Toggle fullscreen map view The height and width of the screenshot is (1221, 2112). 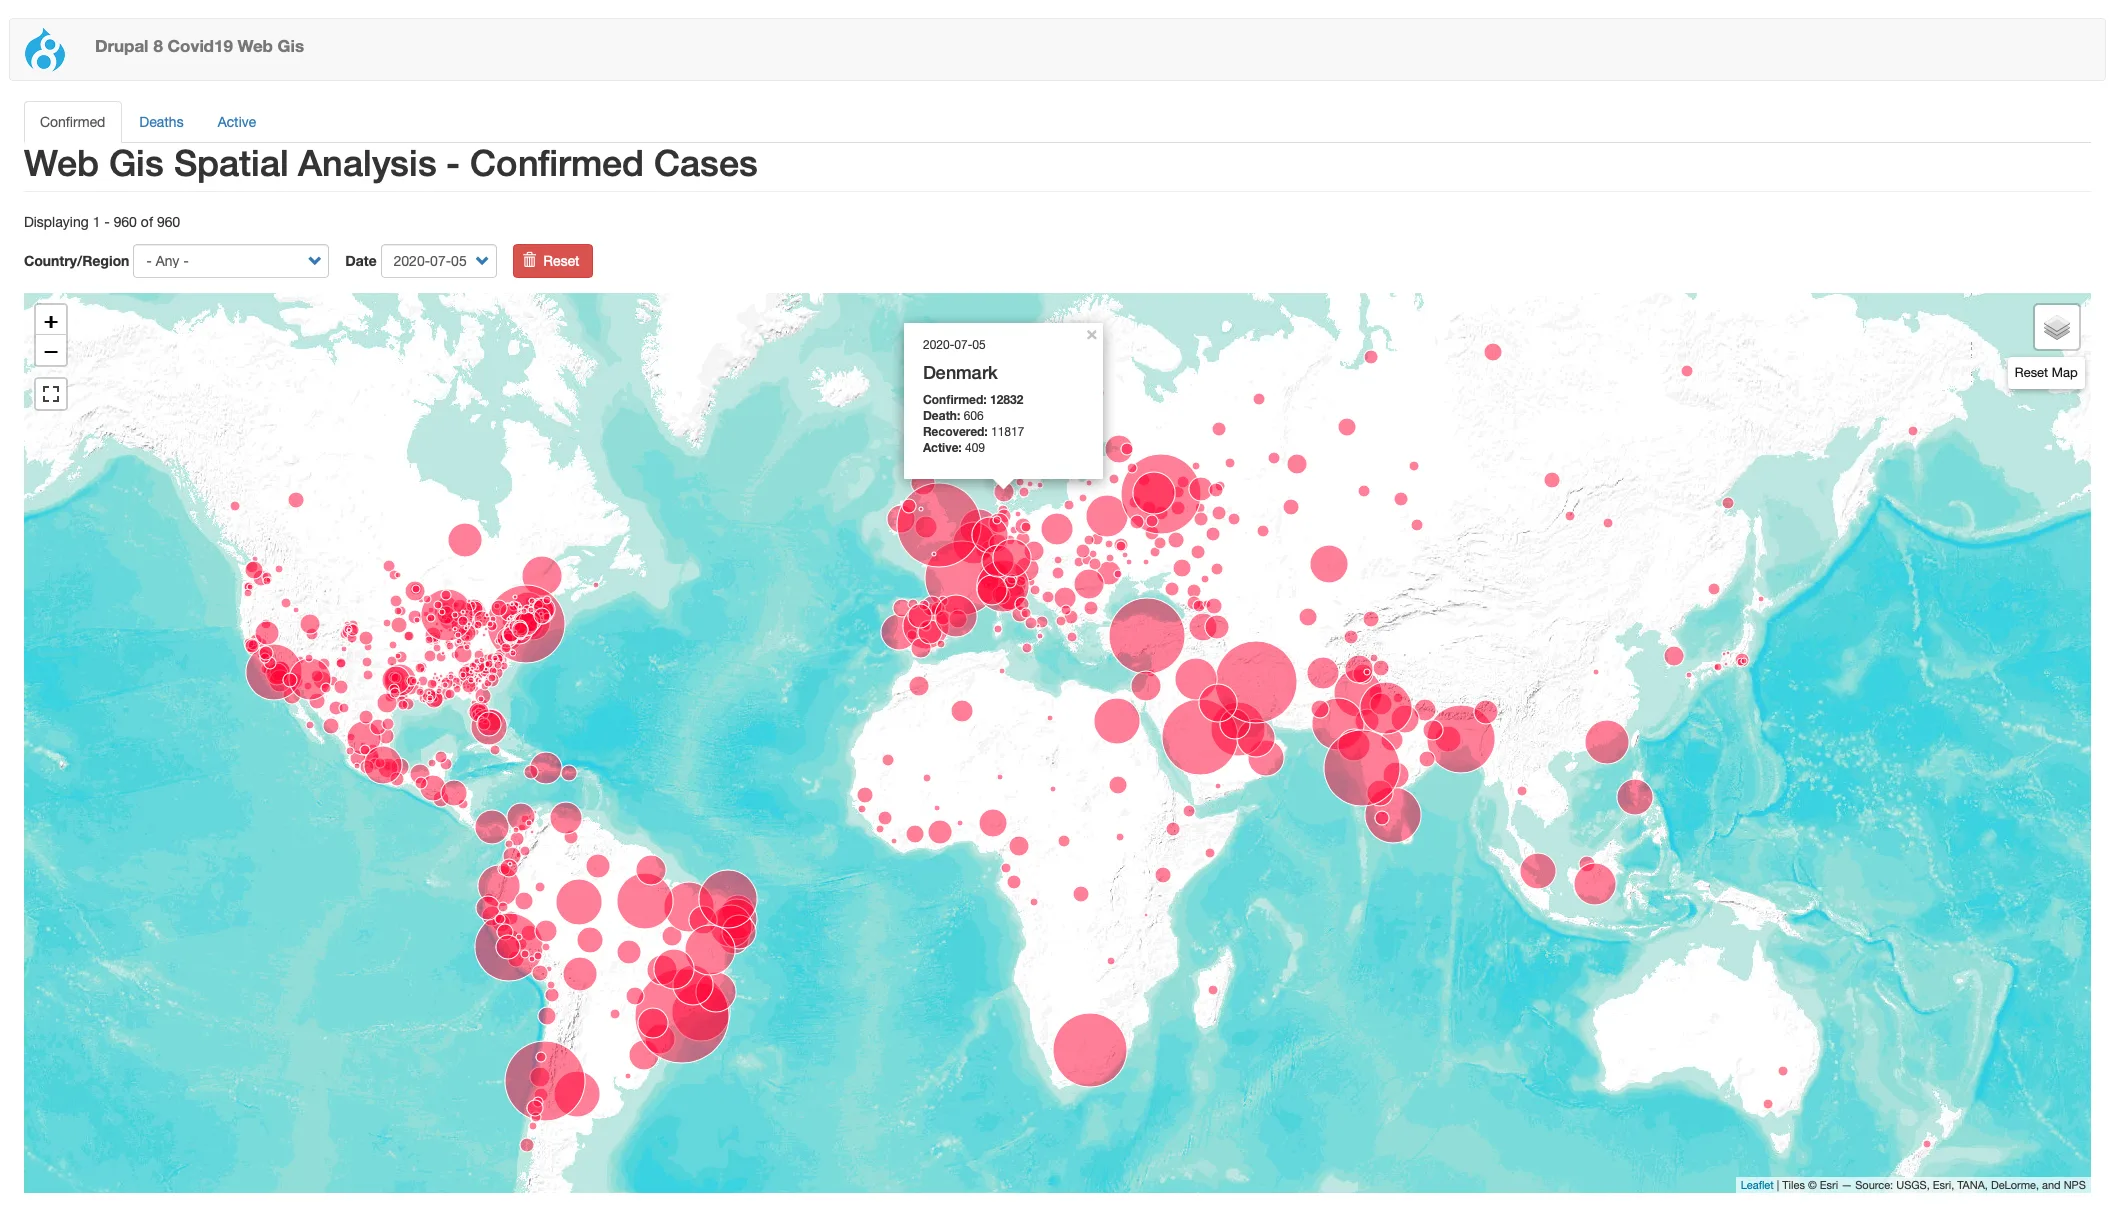[51, 394]
